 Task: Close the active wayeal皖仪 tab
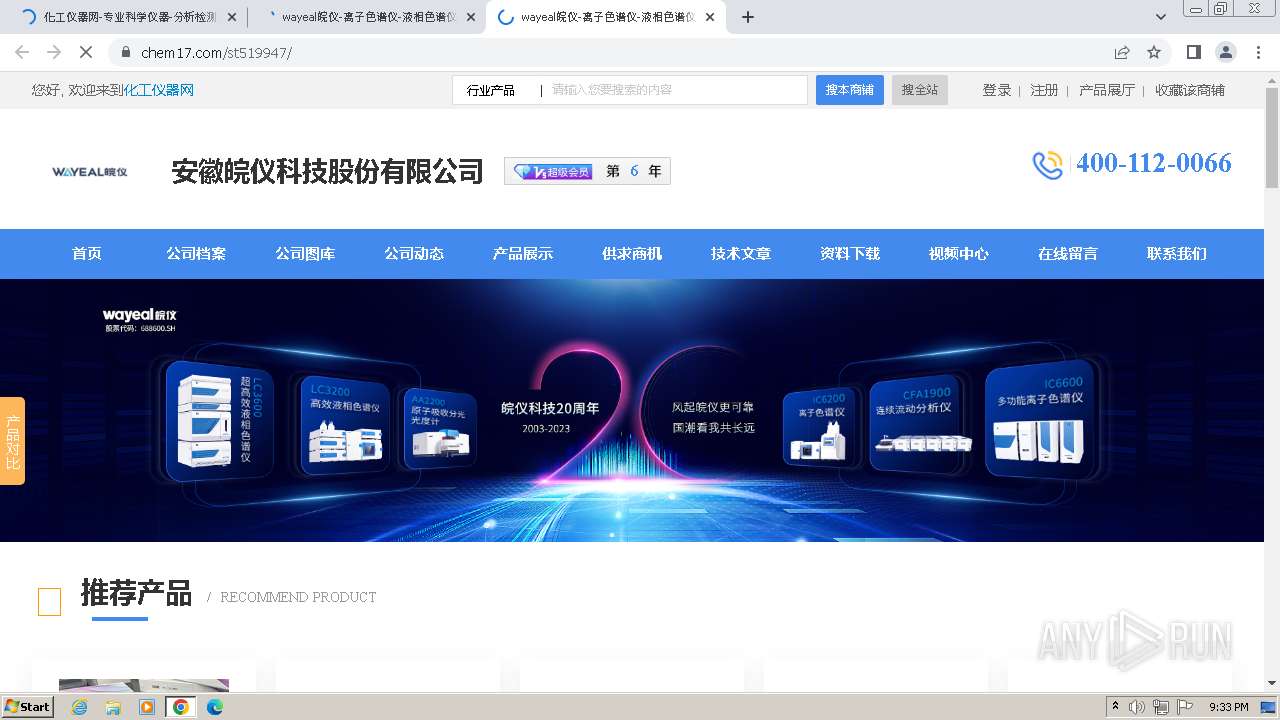[710, 17]
